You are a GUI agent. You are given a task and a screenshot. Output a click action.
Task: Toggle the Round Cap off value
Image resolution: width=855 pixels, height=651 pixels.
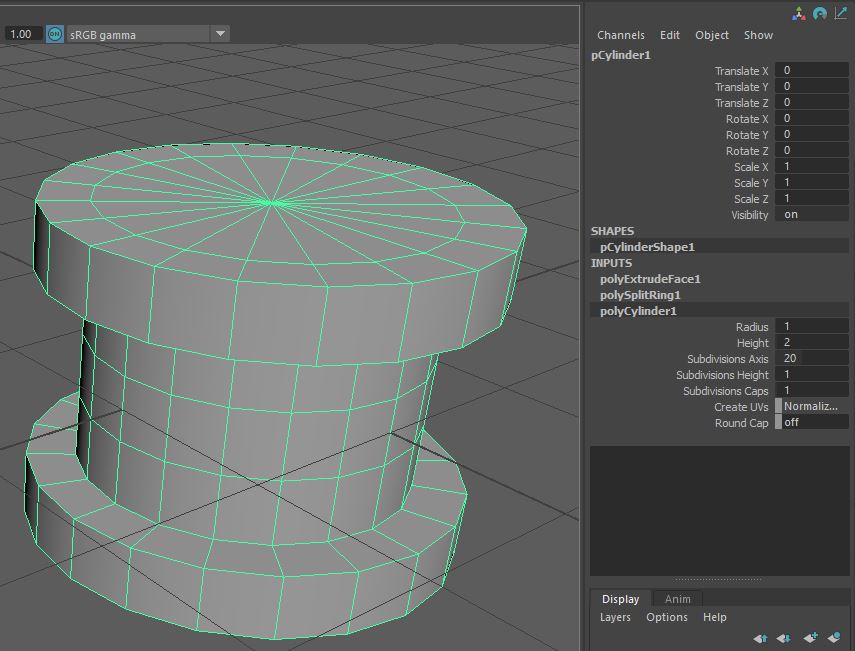pos(812,423)
